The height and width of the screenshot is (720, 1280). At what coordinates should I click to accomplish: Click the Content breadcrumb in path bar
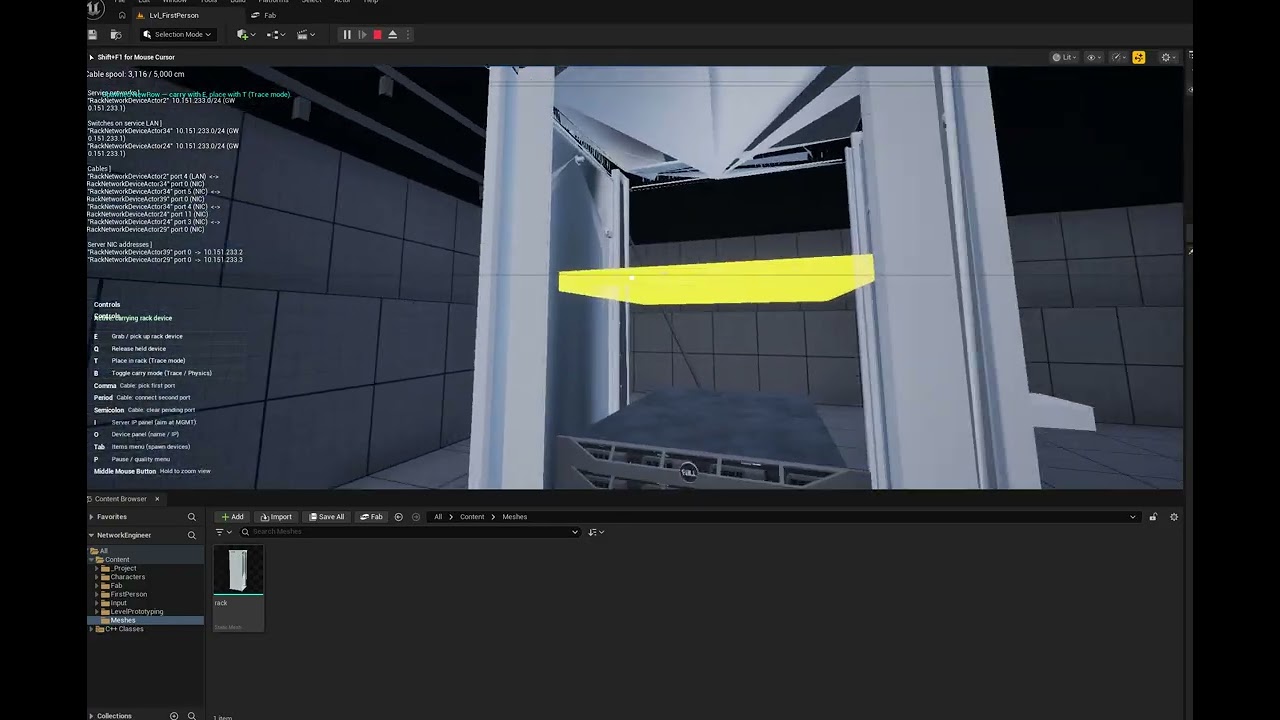pos(472,517)
